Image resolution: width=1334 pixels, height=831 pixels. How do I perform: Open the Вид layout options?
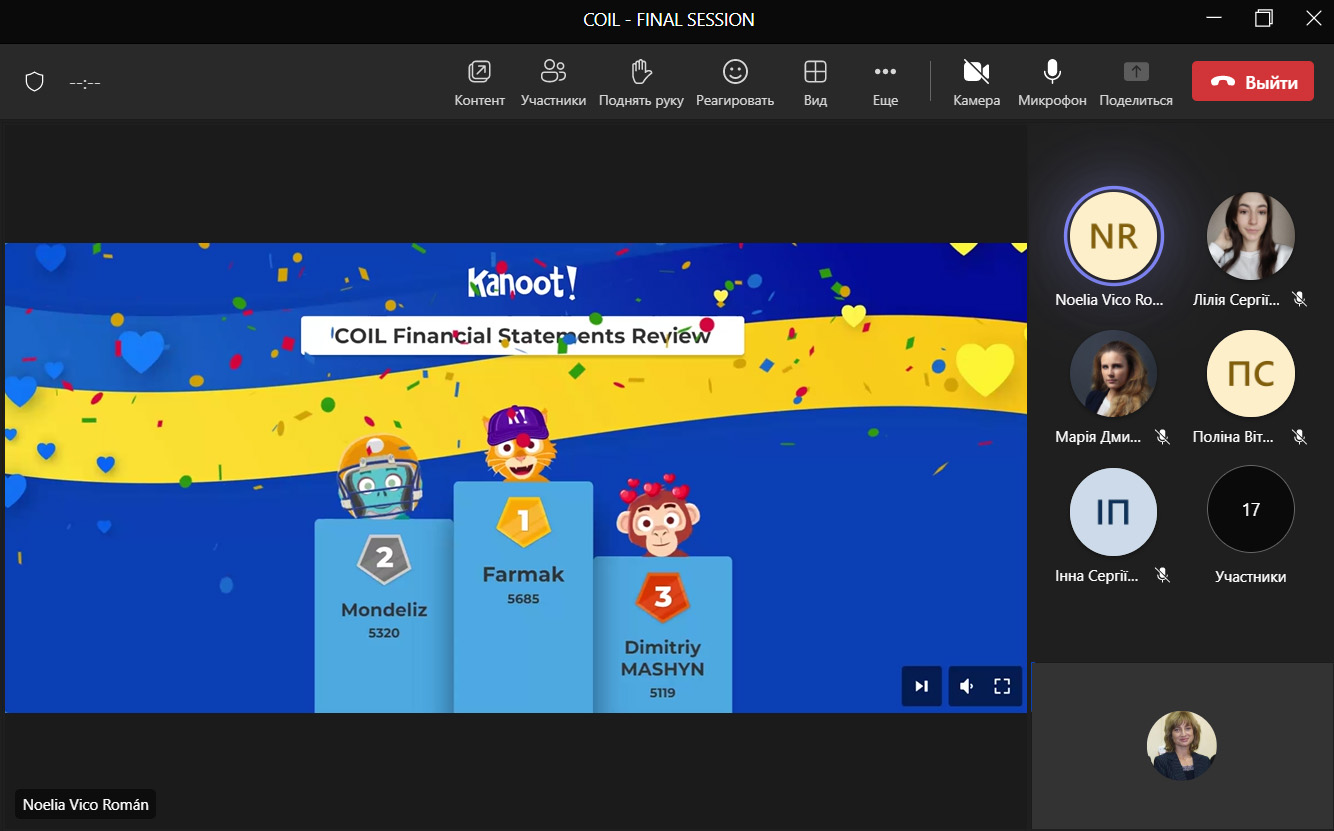pos(815,82)
